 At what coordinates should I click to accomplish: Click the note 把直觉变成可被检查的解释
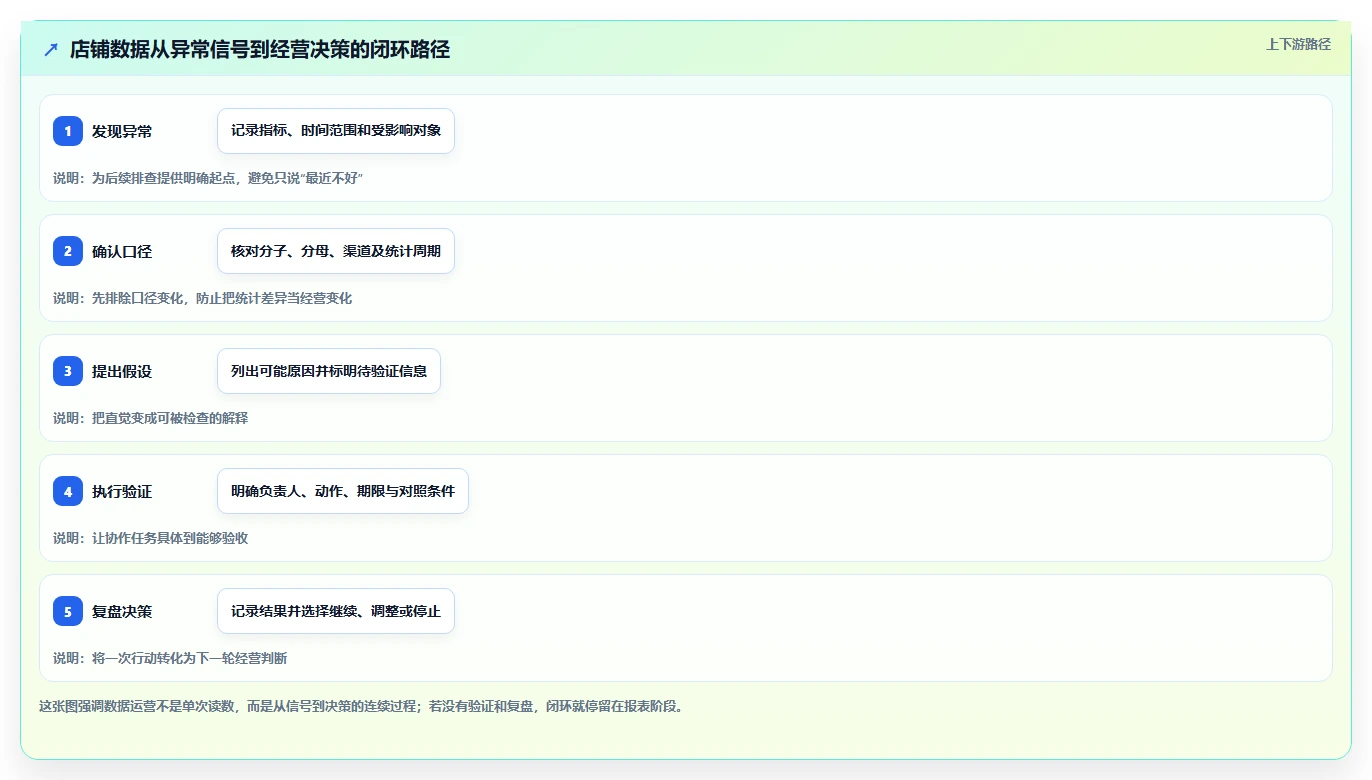click(151, 418)
